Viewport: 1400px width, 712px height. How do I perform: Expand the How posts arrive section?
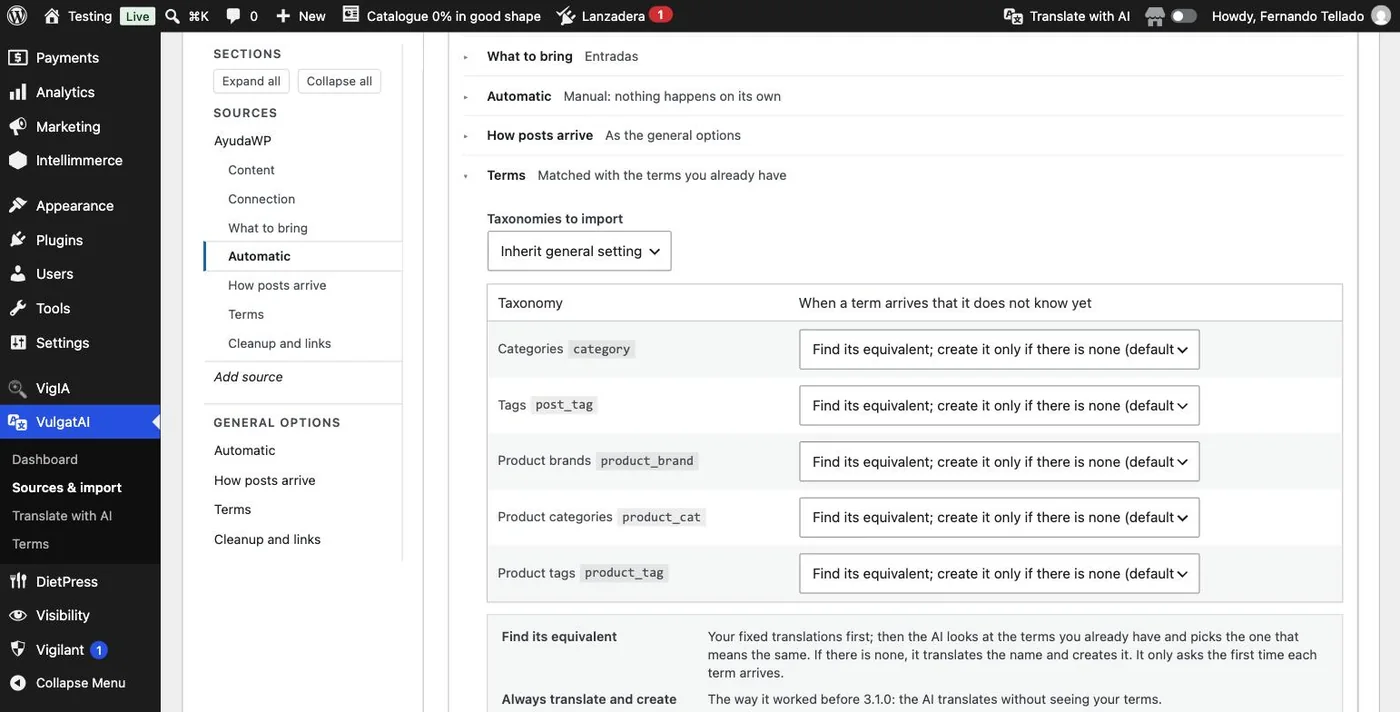coord(466,136)
